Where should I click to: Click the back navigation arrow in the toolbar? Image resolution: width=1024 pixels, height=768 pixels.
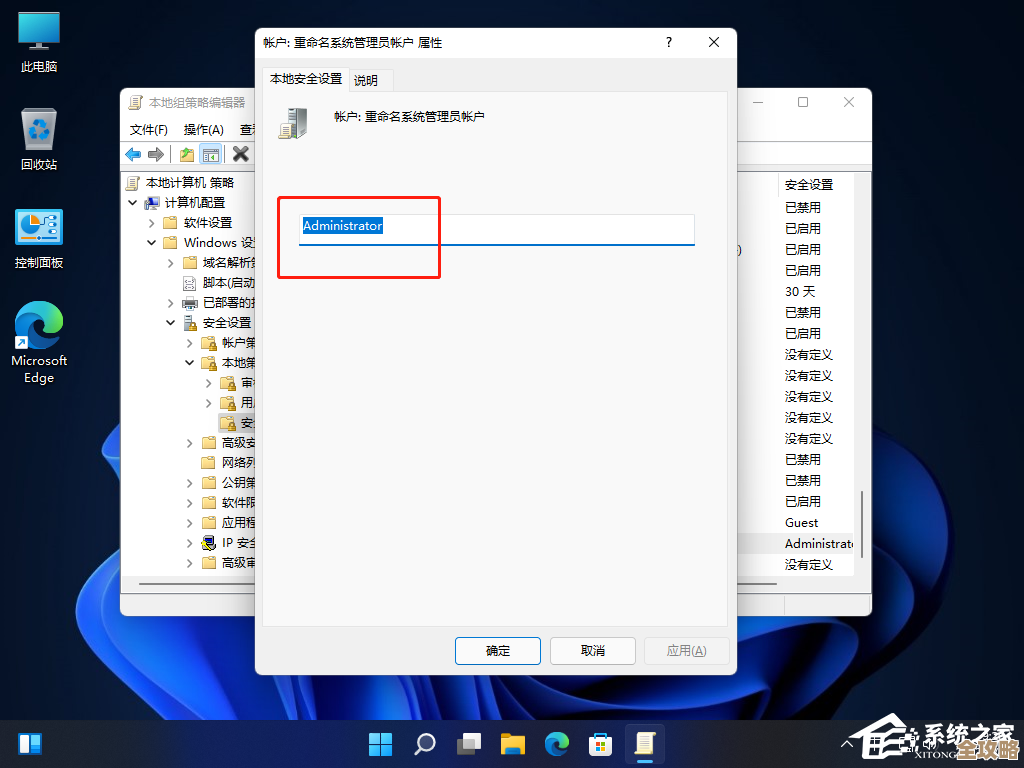click(132, 154)
